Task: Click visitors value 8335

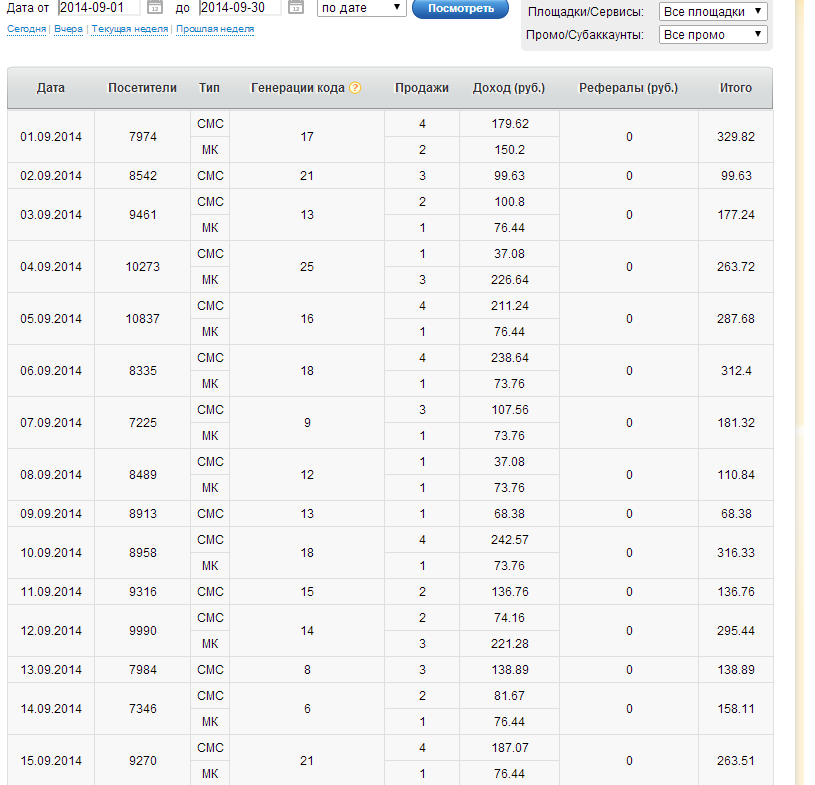Action: [x=143, y=371]
